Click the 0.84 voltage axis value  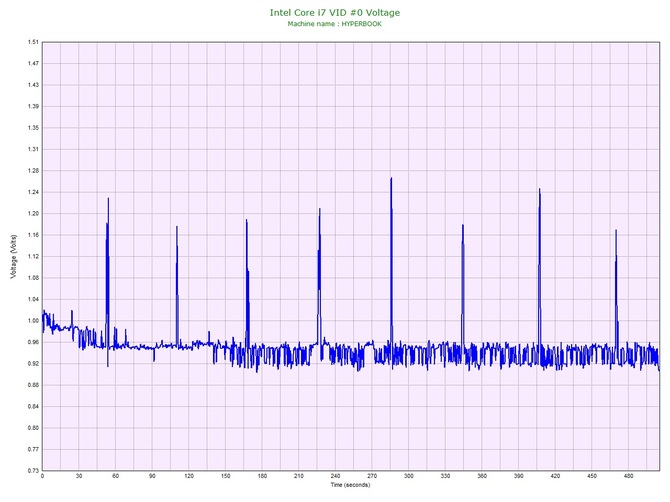pos(33,406)
